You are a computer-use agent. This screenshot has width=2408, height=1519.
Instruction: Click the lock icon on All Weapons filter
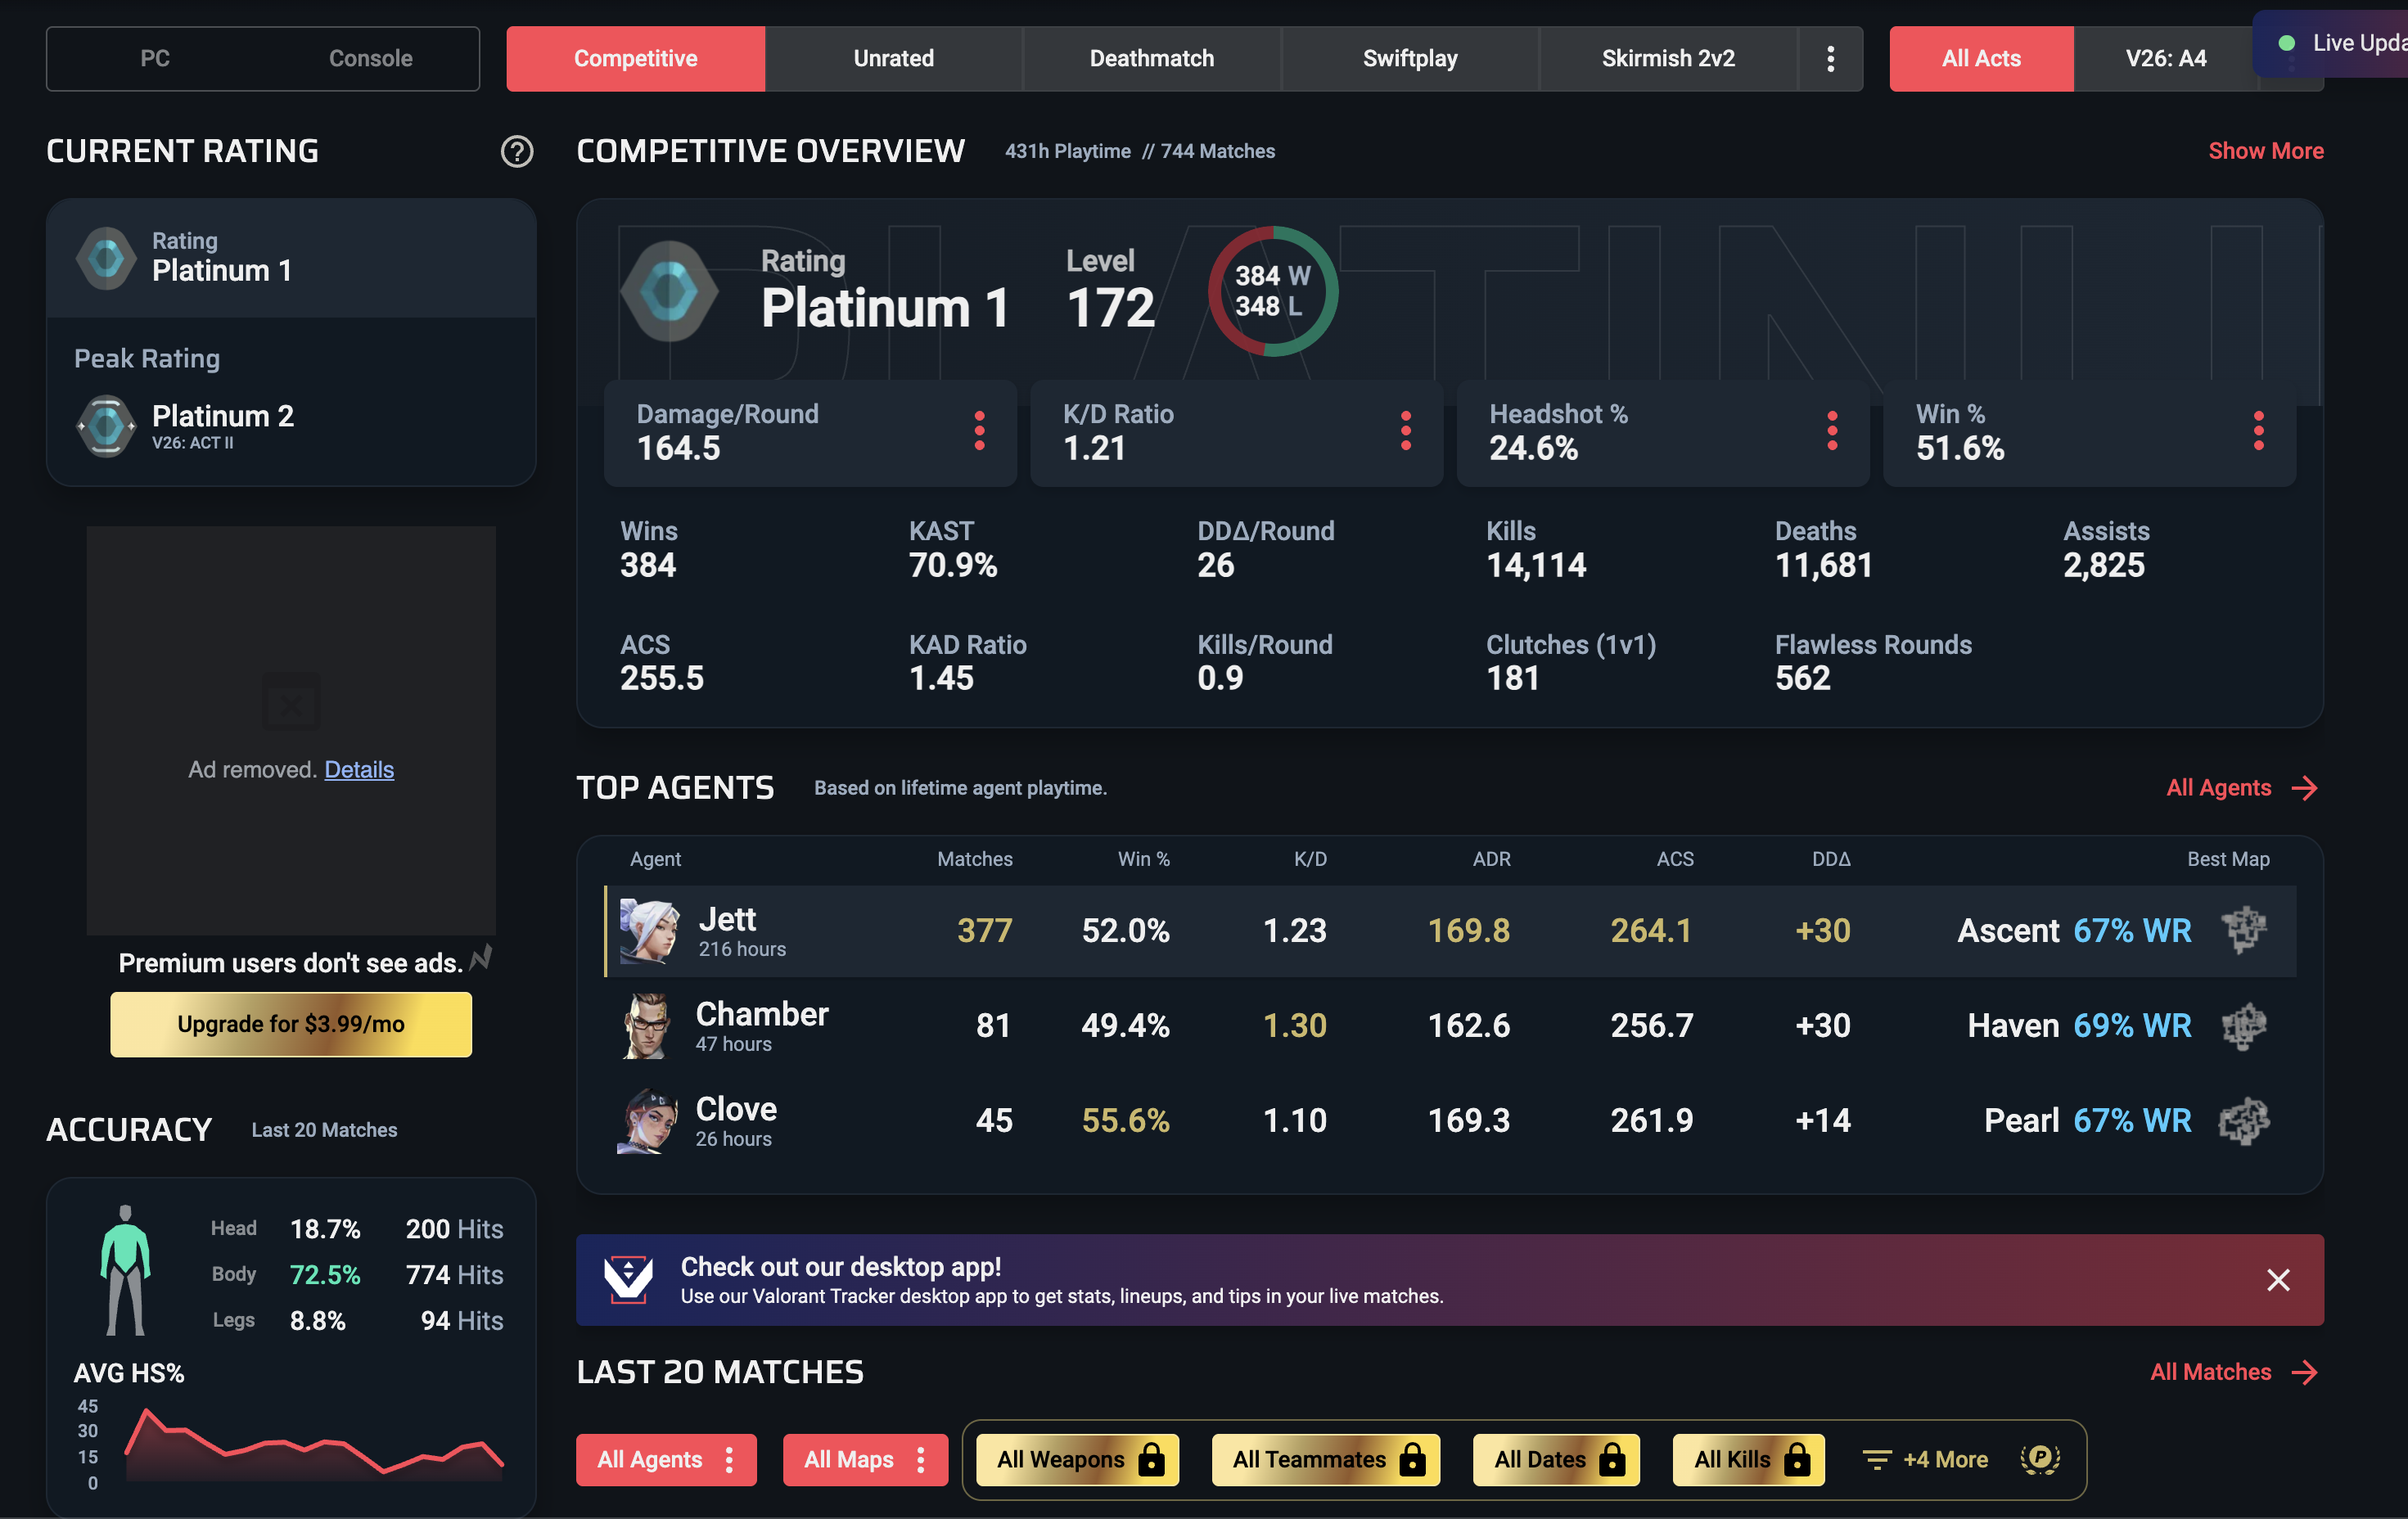pos(1152,1460)
